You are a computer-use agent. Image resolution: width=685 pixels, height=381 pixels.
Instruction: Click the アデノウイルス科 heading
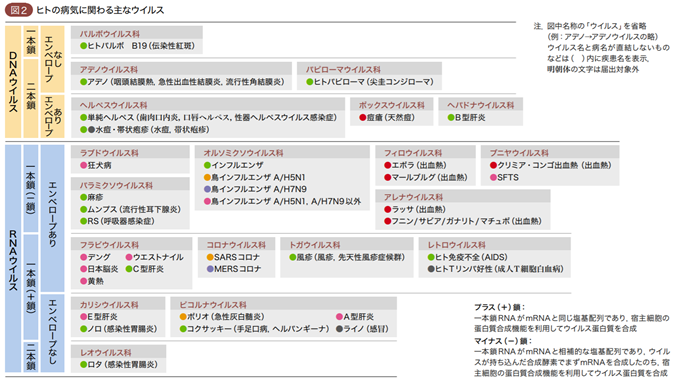[109, 69]
